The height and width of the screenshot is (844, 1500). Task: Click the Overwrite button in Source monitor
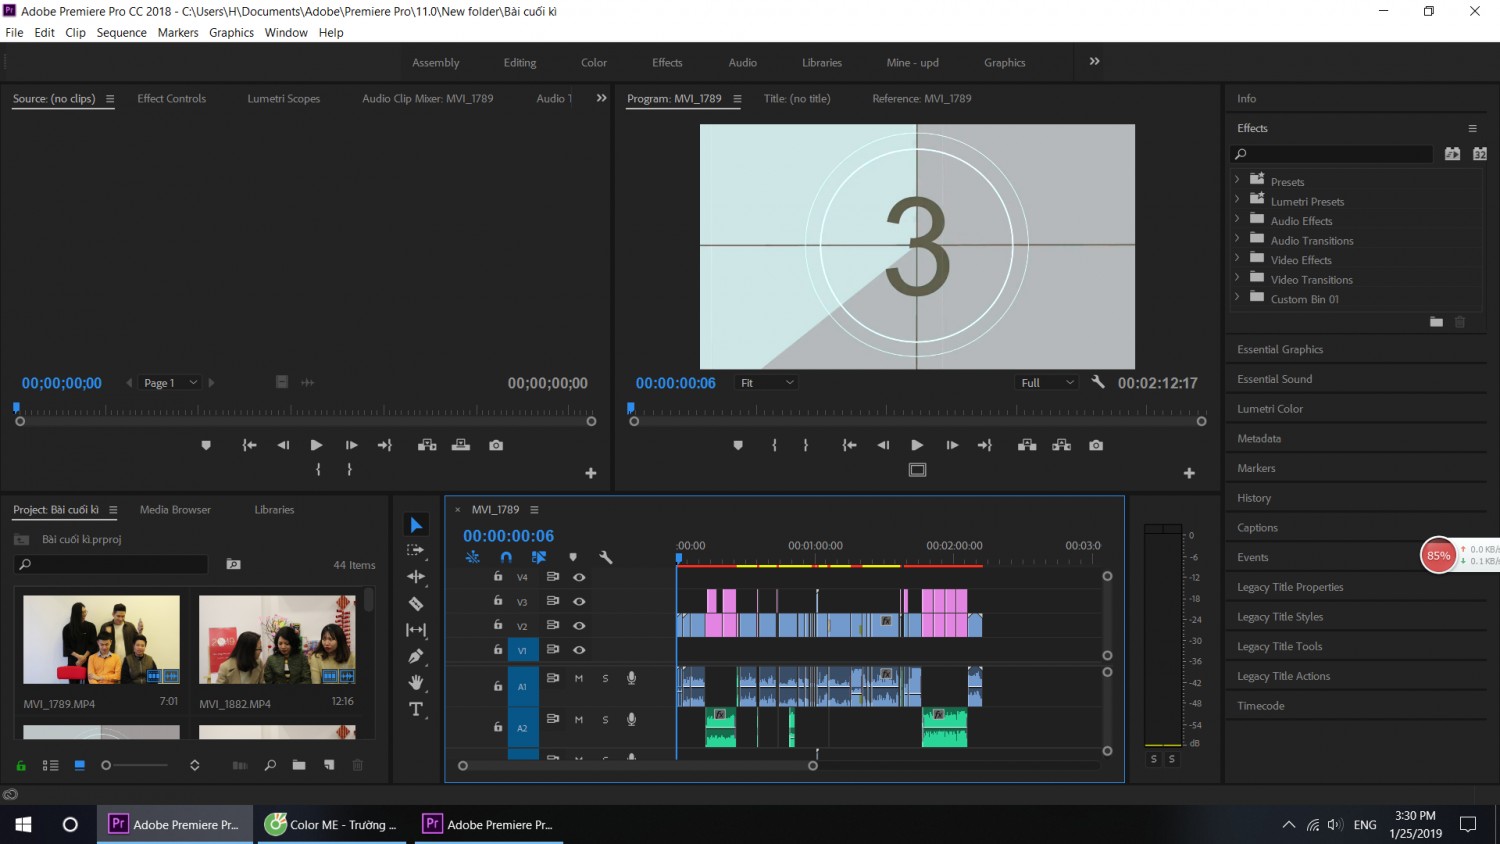coord(461,445)
